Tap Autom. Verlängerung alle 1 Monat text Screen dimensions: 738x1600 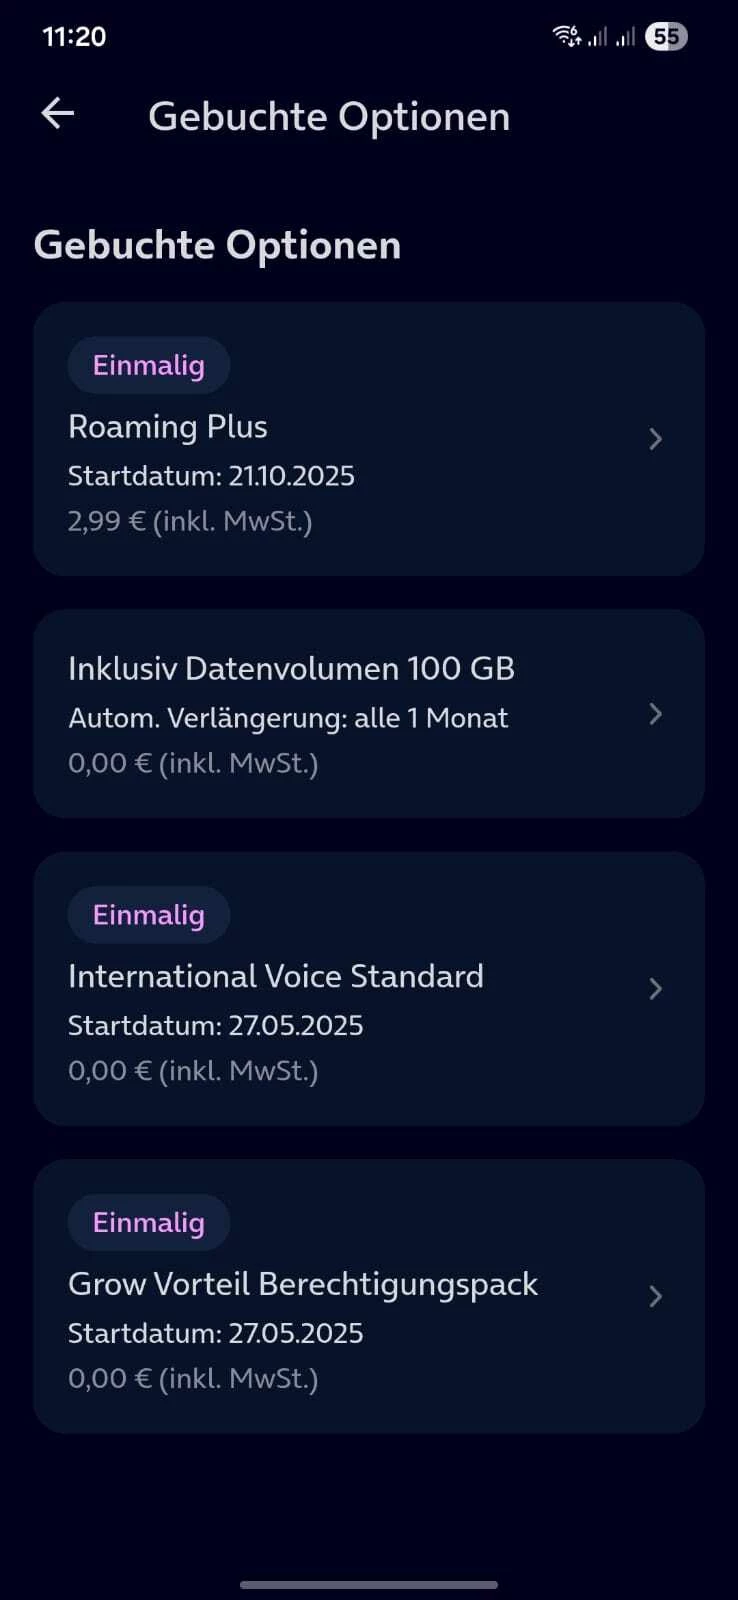288,718
